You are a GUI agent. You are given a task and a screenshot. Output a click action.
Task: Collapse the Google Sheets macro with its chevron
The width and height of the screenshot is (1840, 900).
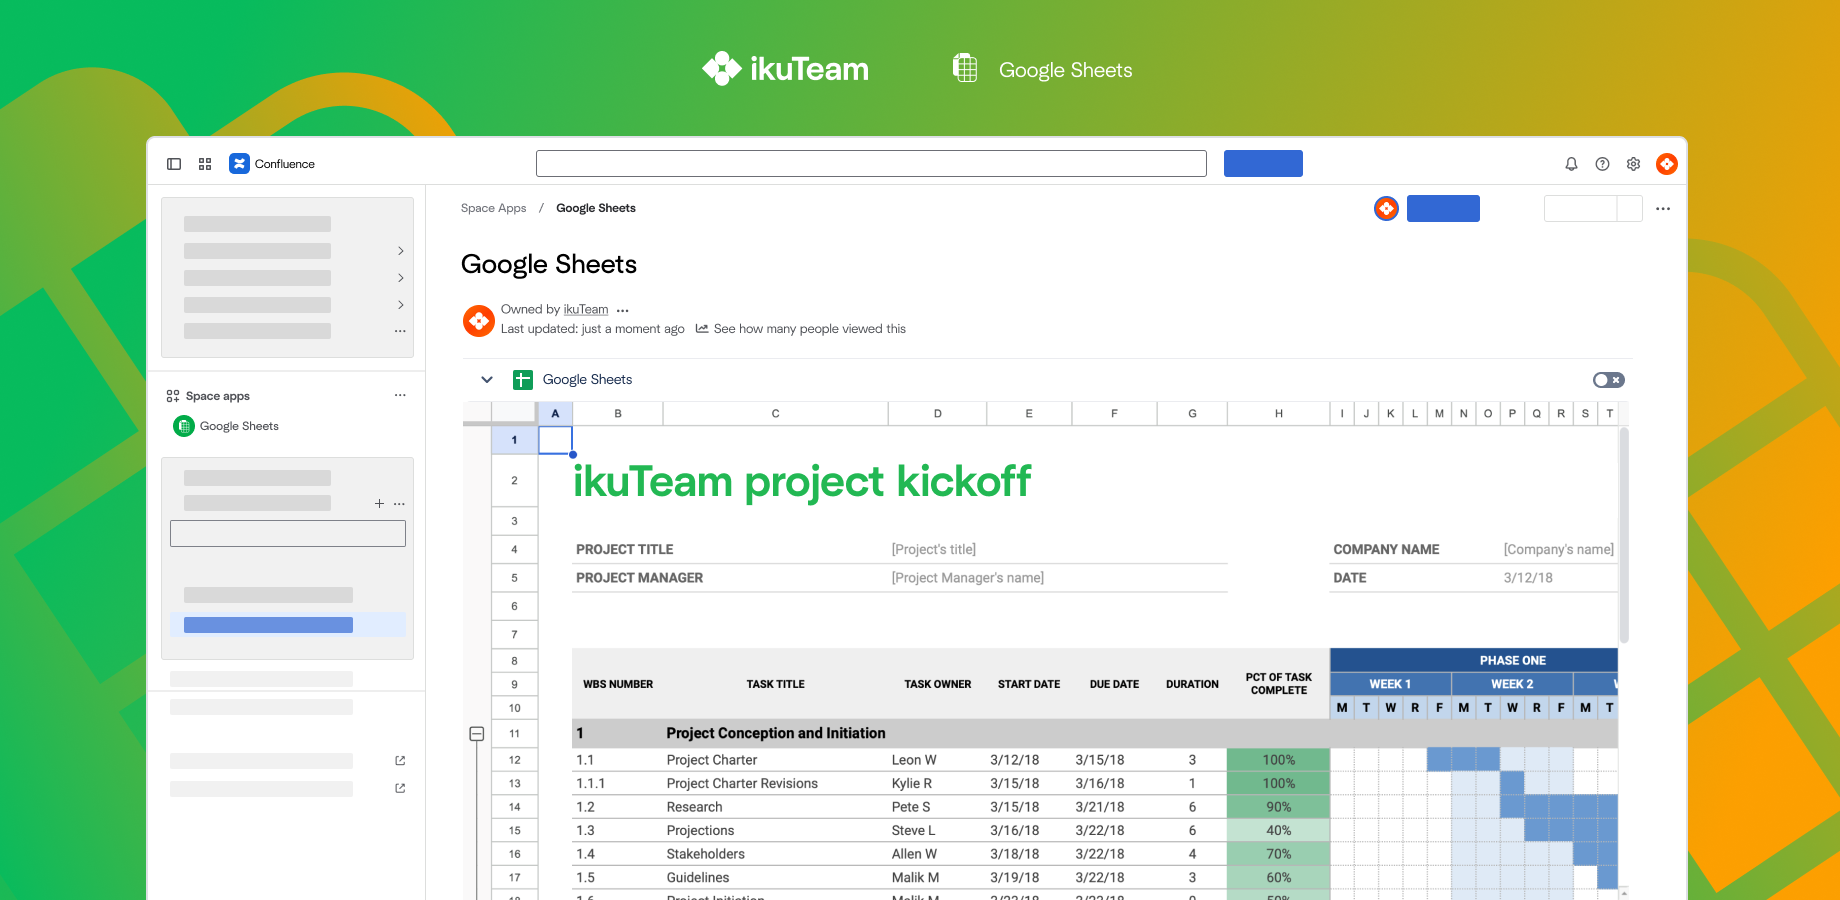487,379
